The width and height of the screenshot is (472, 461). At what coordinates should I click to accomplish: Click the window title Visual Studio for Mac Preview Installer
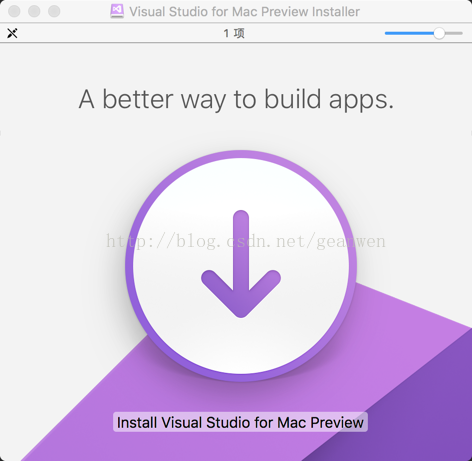[245, 12]
